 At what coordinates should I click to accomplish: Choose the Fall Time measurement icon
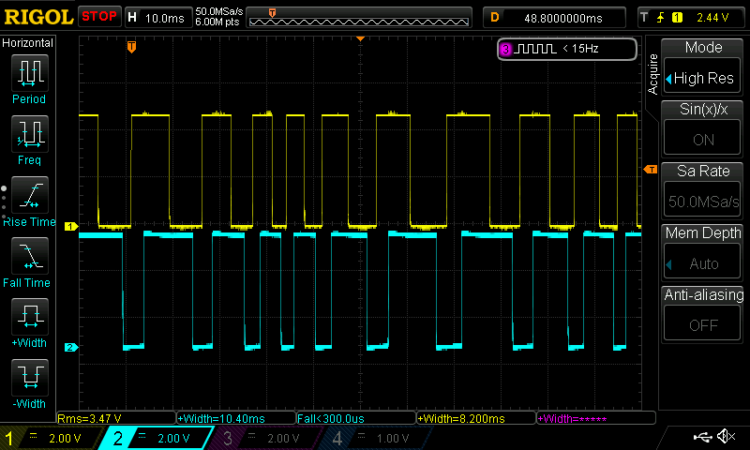pyautogui.click(x=30, y=256)
